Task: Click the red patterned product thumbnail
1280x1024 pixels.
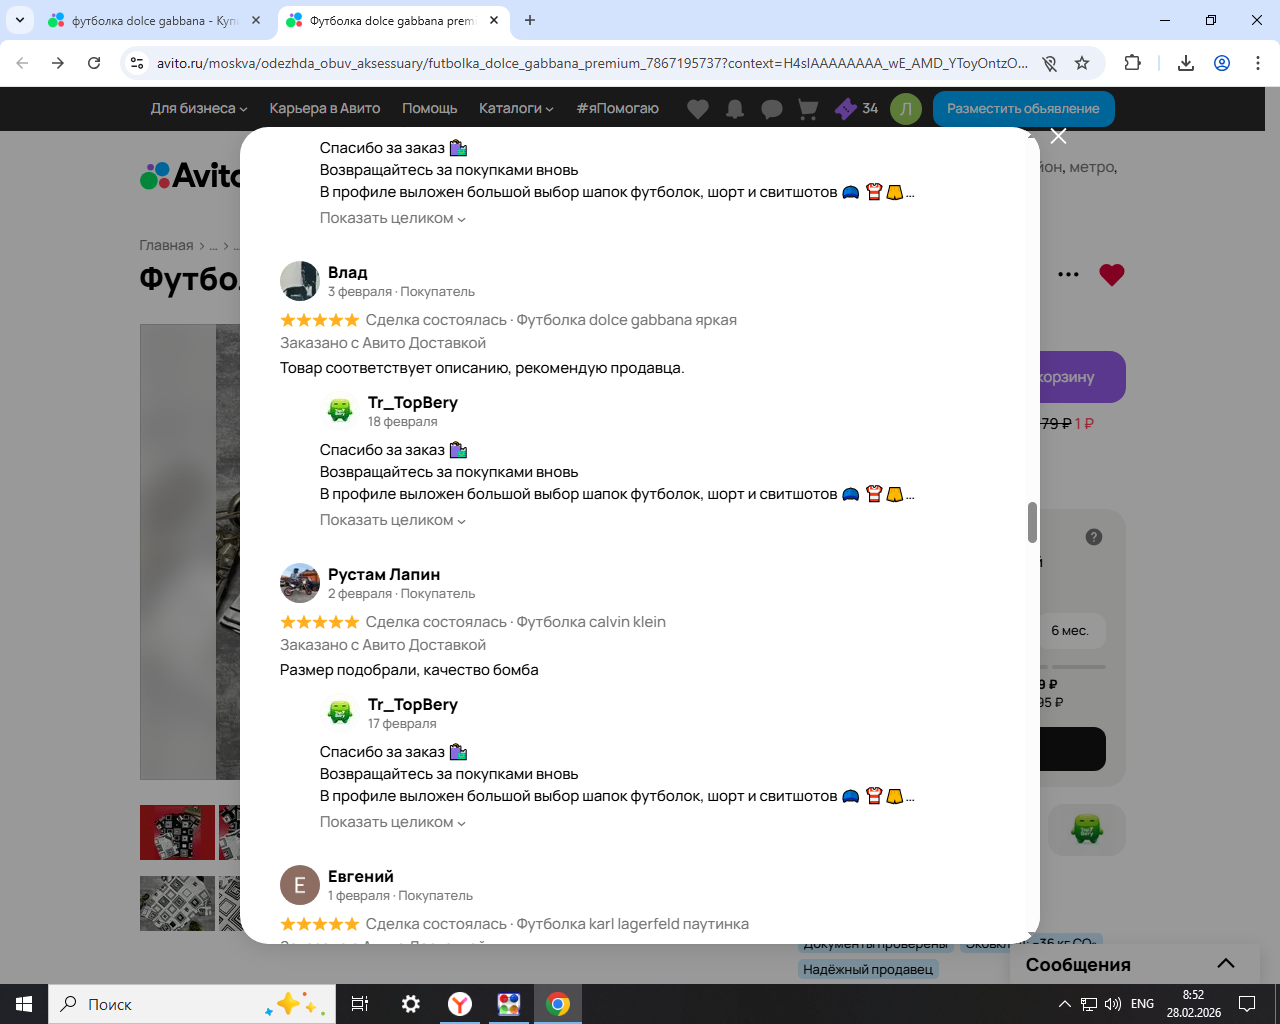Action: pyautogui.click(x=177, y=832)
